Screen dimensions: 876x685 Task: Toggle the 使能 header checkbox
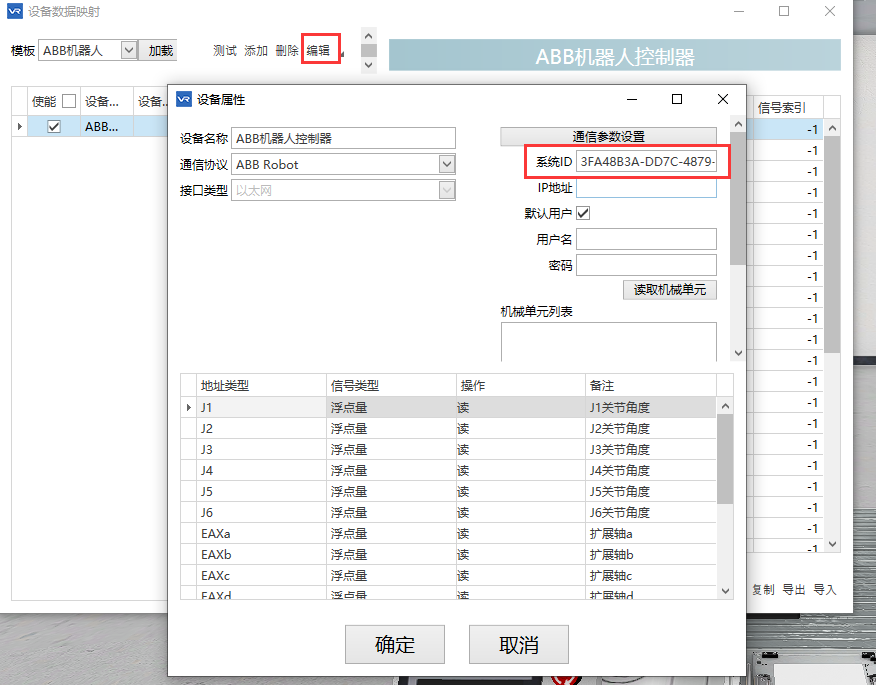(69, 101)
